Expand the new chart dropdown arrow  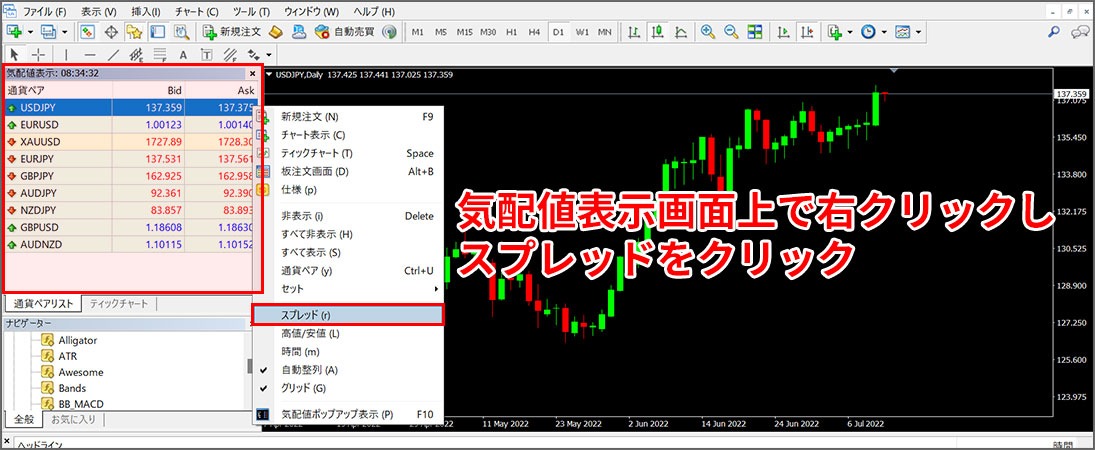30,31
